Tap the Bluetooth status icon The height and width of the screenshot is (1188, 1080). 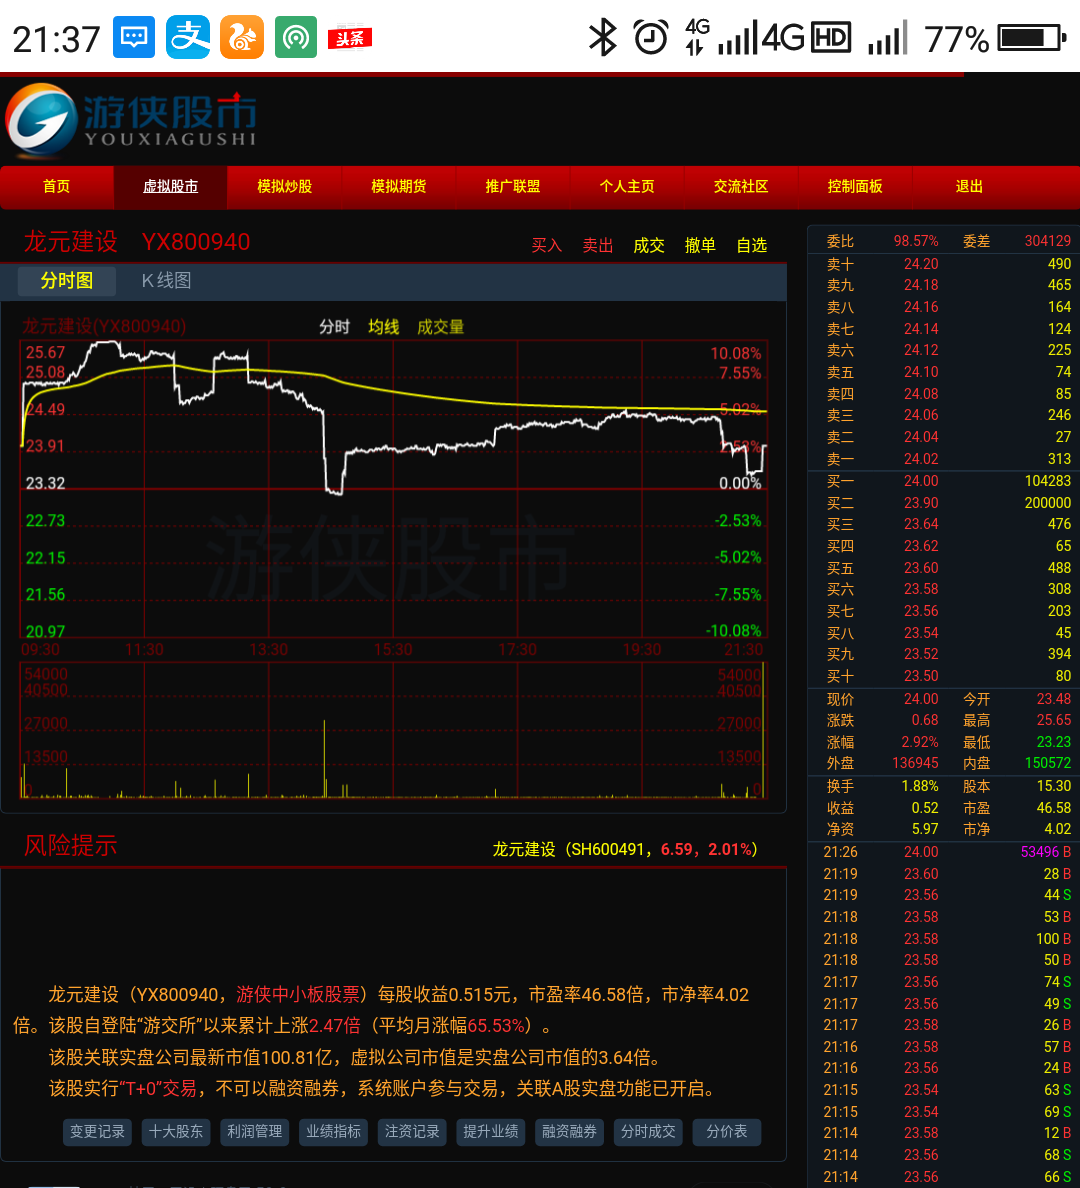coord(602,38)
